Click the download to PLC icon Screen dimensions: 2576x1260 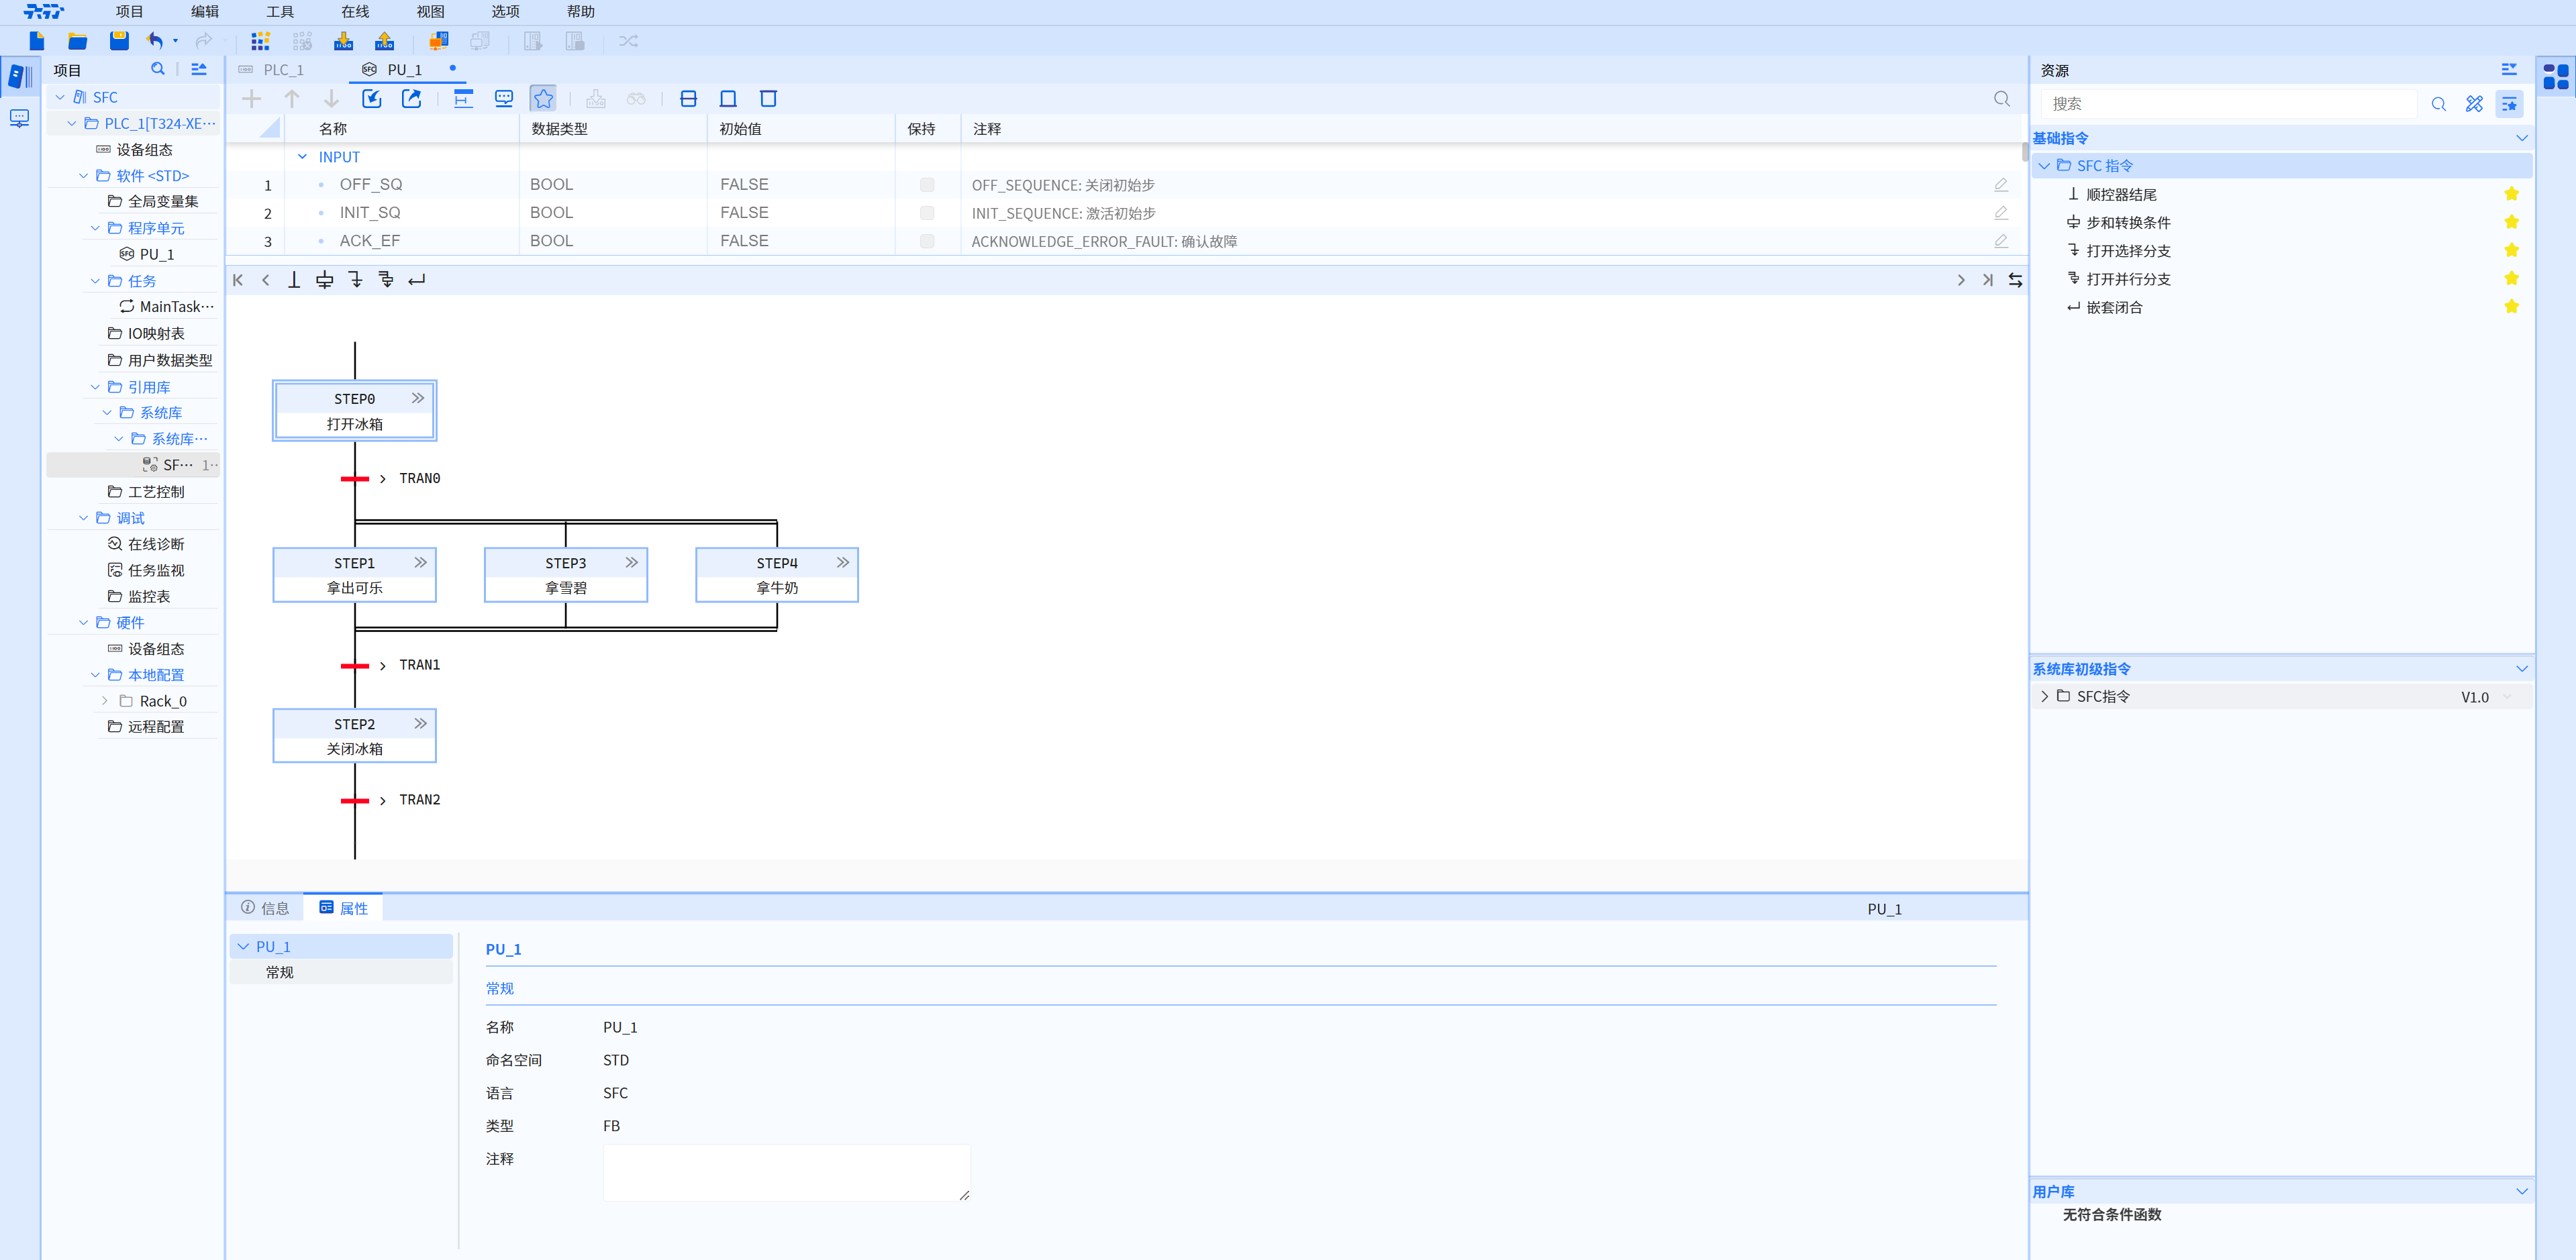(x=343, y=41)
